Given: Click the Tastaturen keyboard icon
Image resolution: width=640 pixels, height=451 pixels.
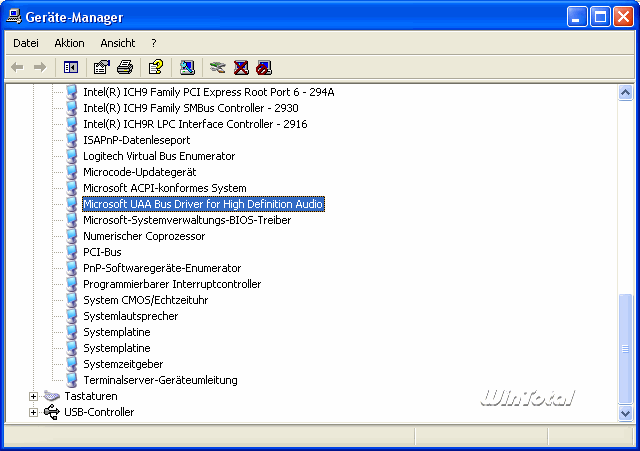Looking at the screenshot, I should pyautogui.click(x=52, y=396).
